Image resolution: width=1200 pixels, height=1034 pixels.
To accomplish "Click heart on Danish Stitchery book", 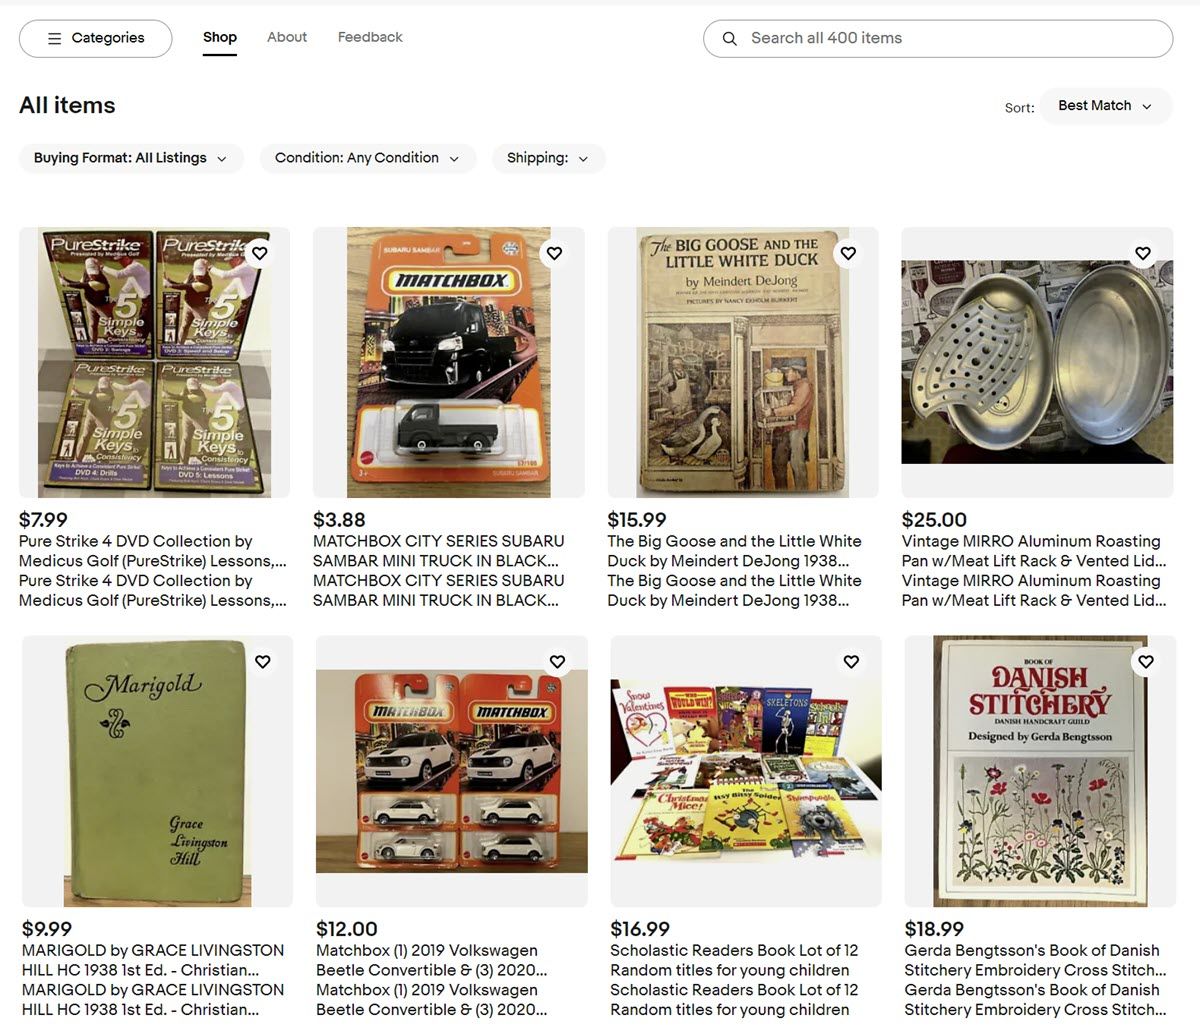I will pos(1146,661).
